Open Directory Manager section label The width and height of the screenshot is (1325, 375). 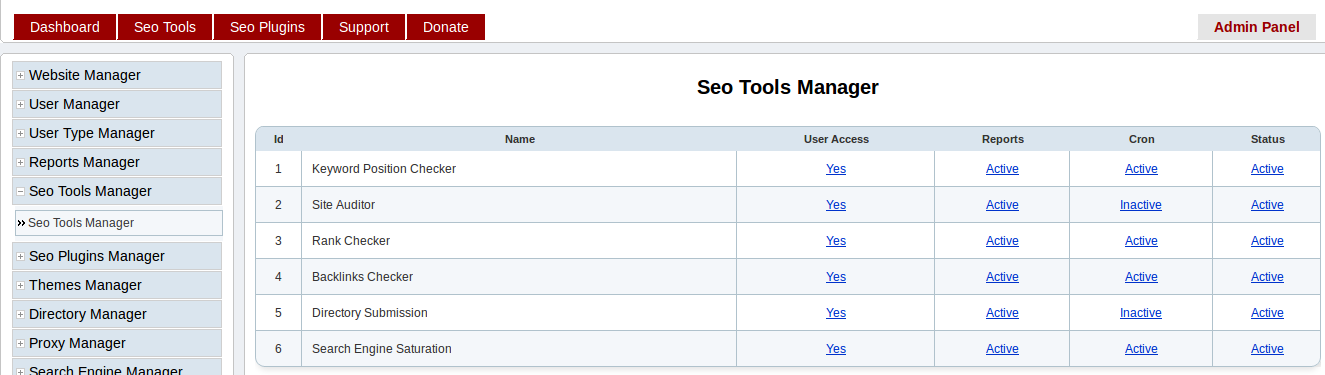pyautogui.click(x=88, y=314)
